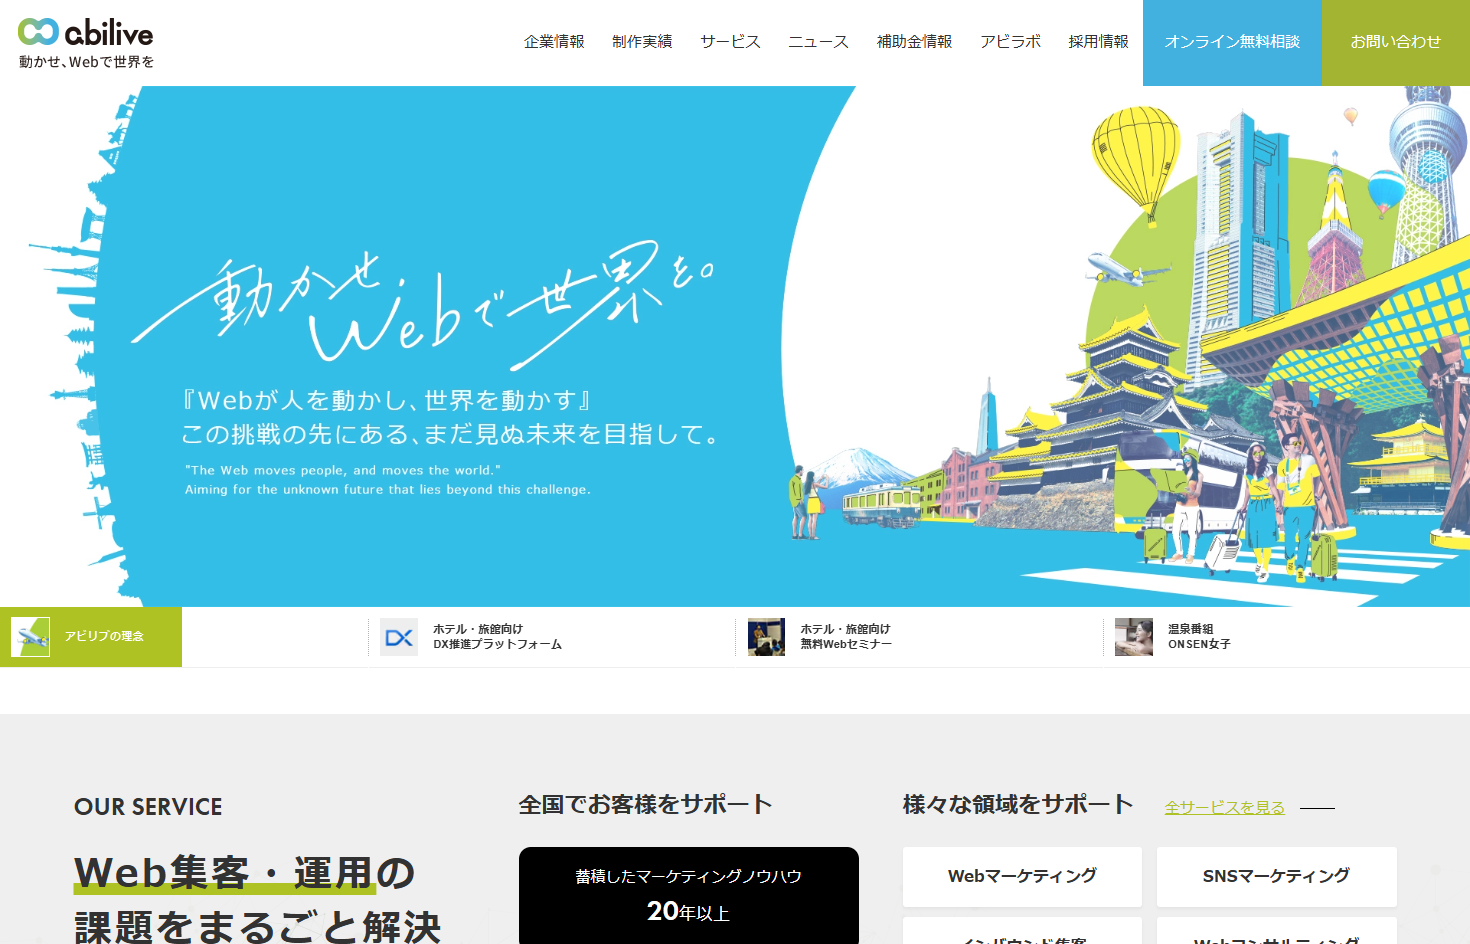The width and height of the screenshot is (1470, 944).
Task: Open the ONSEN女子 thumbnail image
Action: tap(1134, 637)
